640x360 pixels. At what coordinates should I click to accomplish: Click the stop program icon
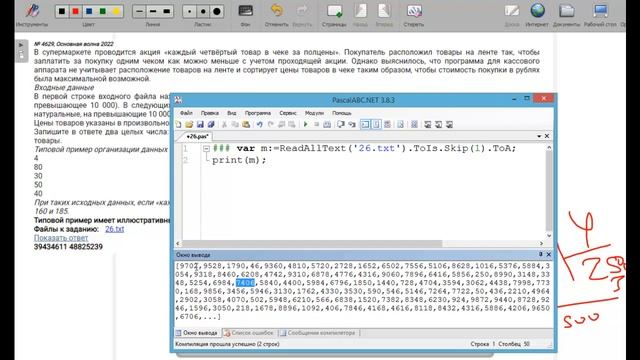[316, 124]
